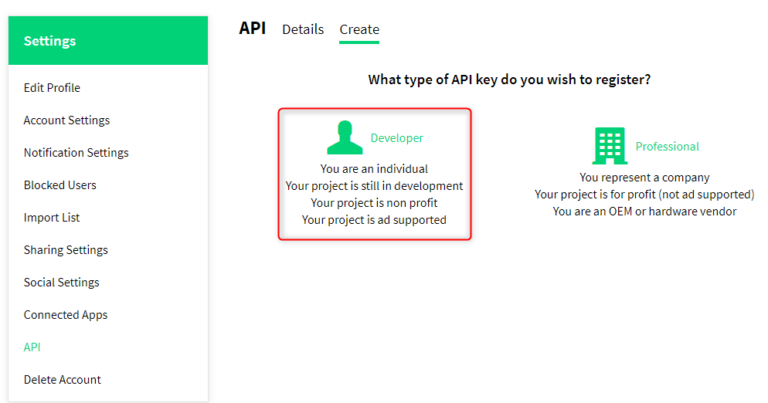Click Delete Account in sidebar
This screenshot has height=403, width=768.
pyautogui.click(x=62, y=379)
